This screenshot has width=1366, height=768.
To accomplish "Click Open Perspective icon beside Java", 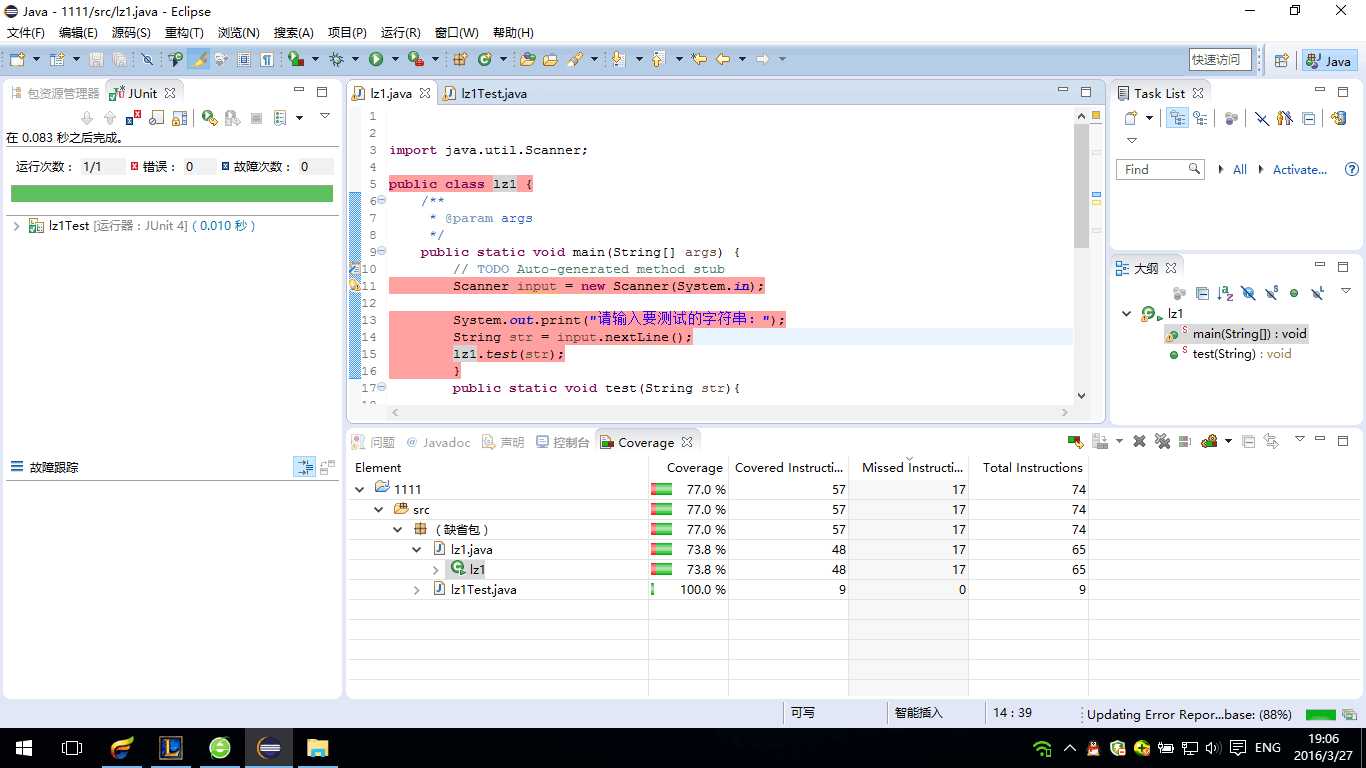I will tap(1281, 61).
